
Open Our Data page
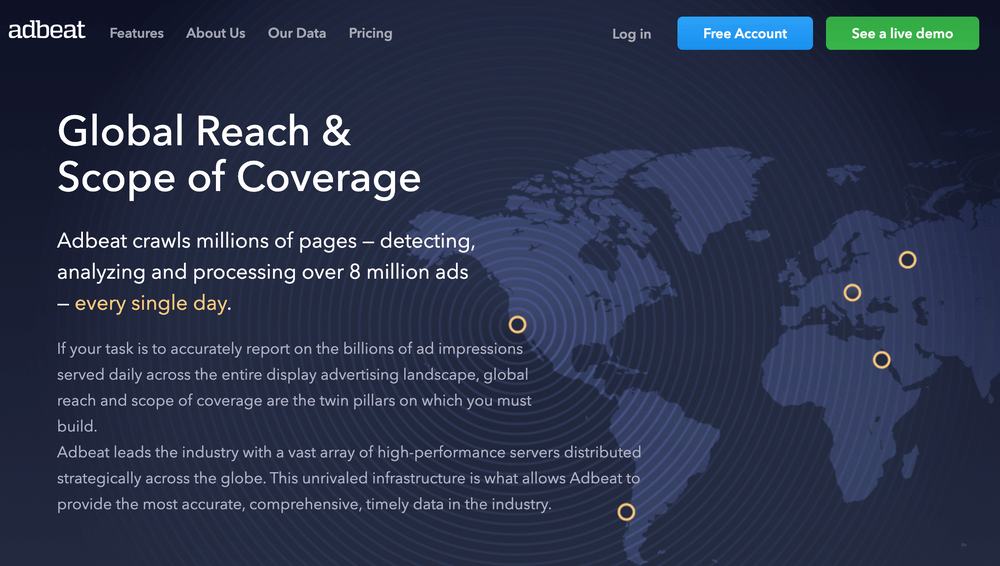[x=297, y=33]
